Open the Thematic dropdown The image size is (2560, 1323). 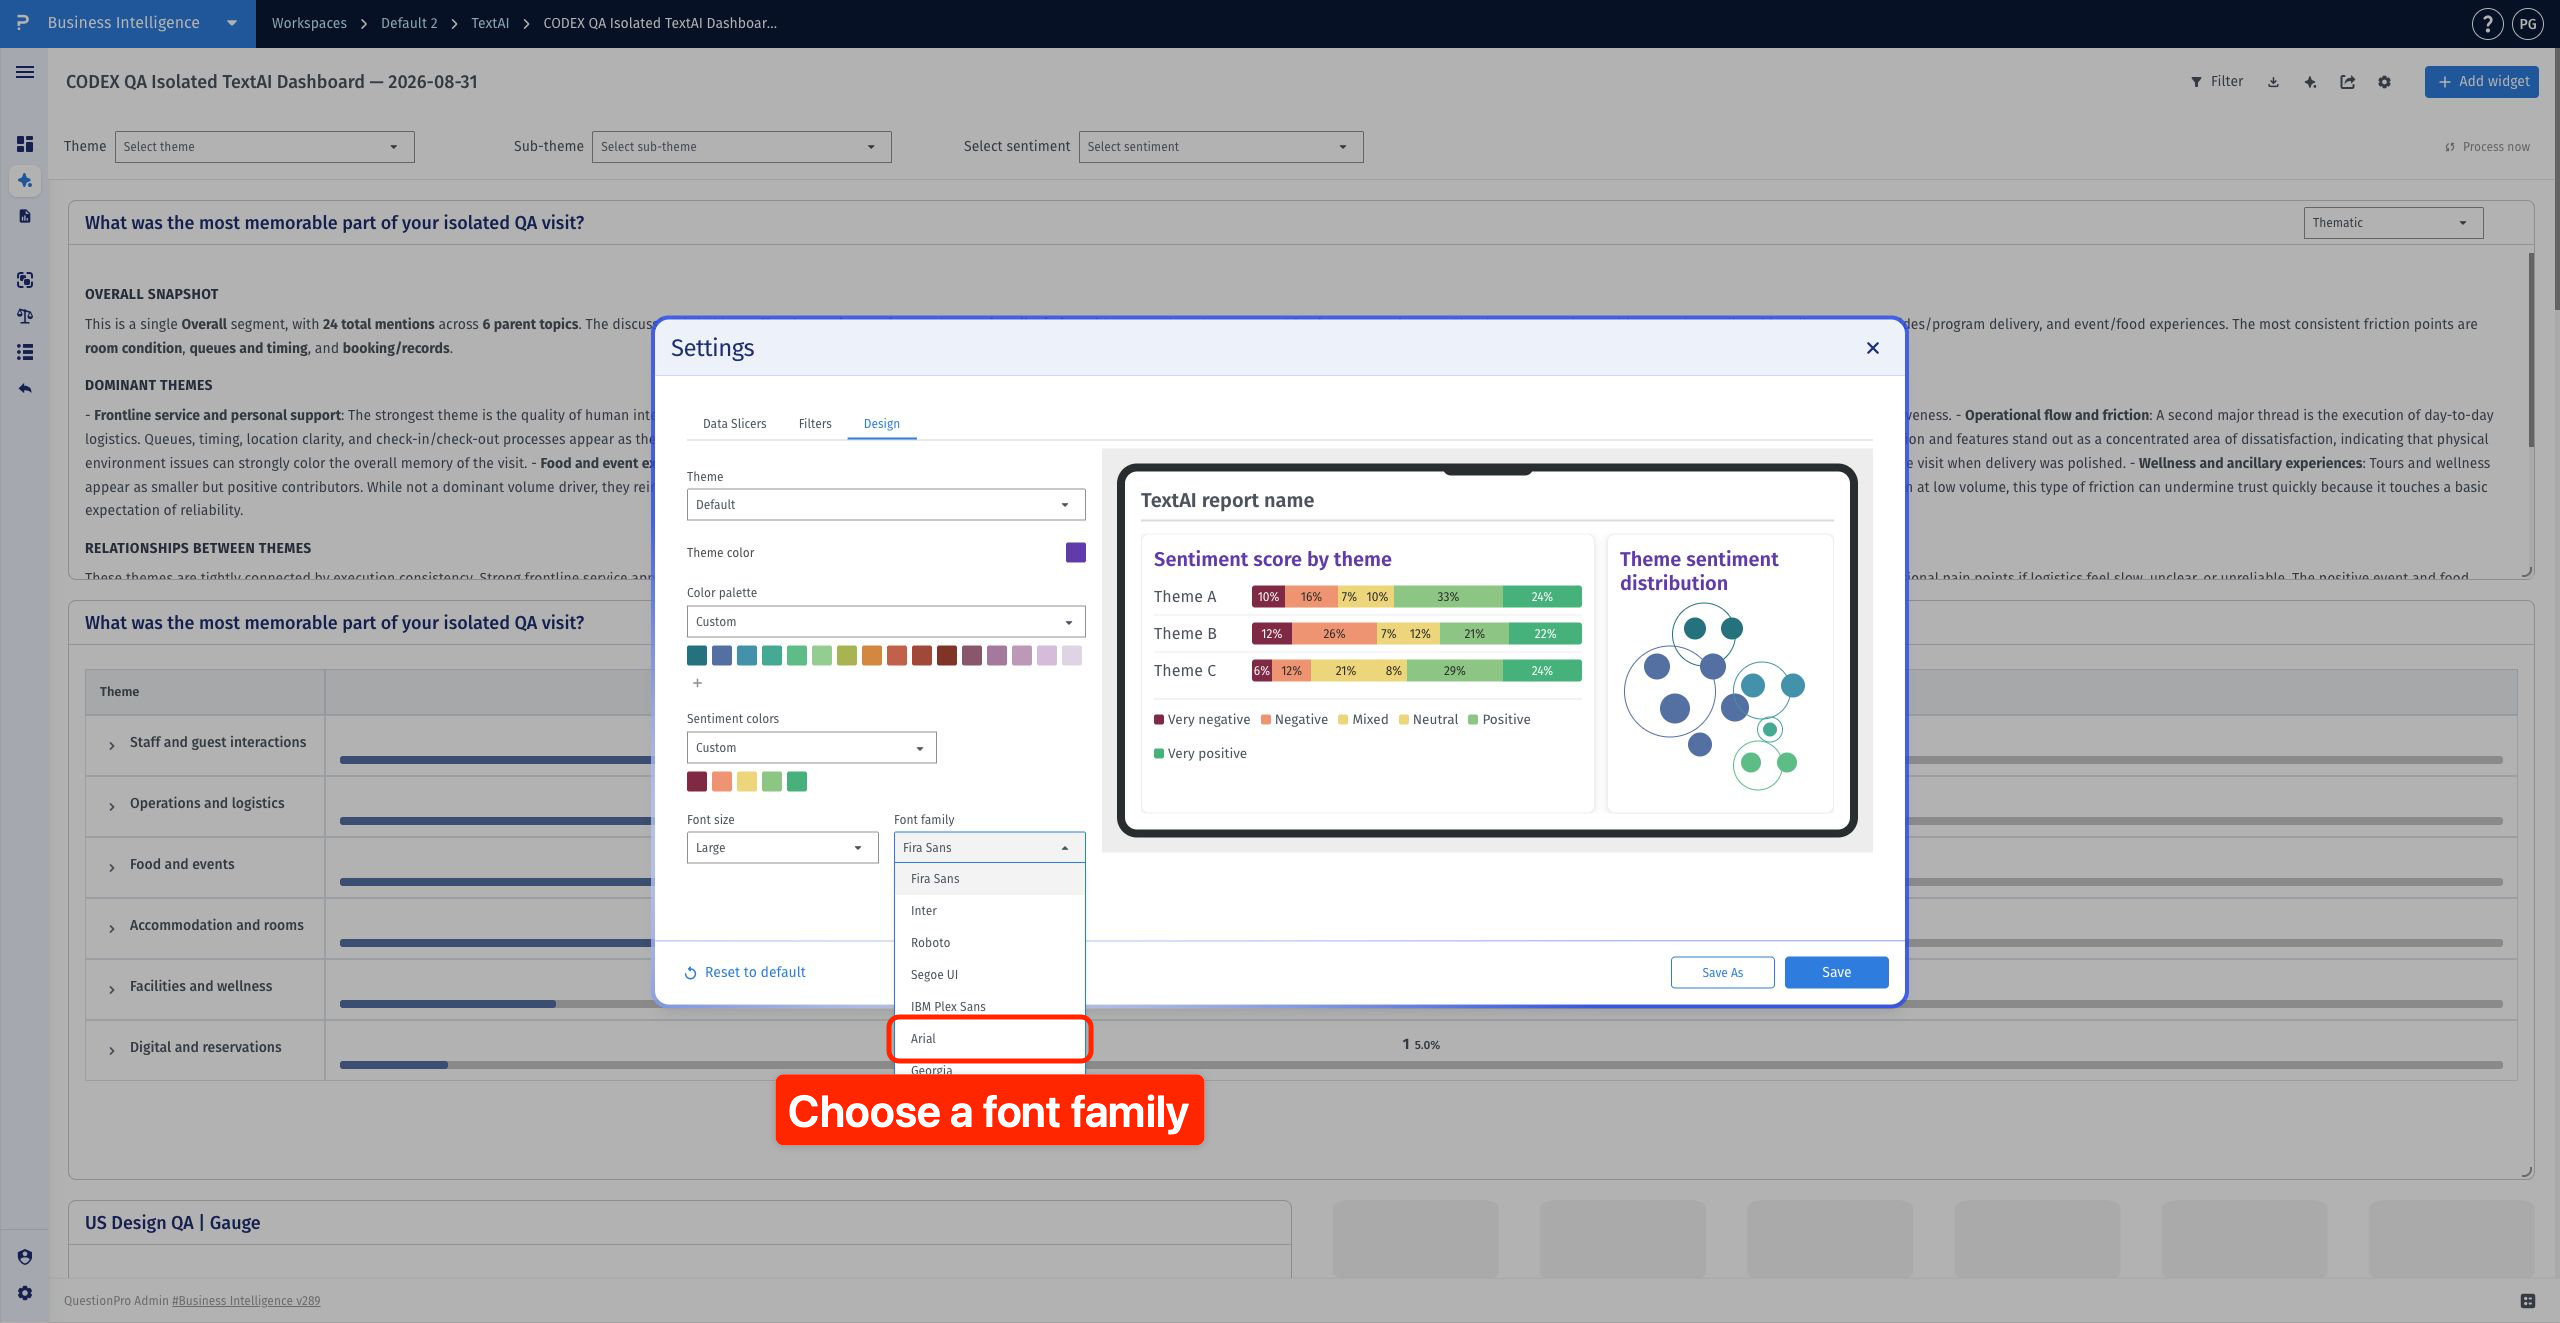(x=2393, y=223)
